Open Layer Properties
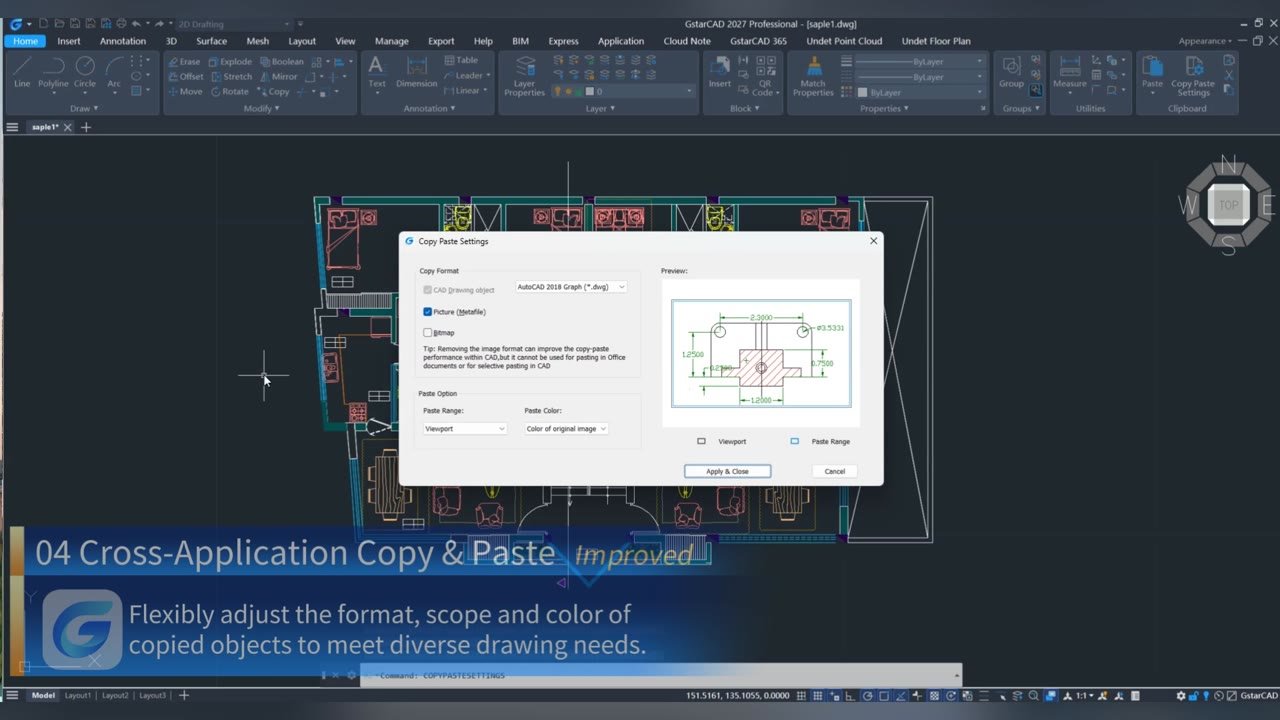The image size is (1280, 720). (524, 76)
